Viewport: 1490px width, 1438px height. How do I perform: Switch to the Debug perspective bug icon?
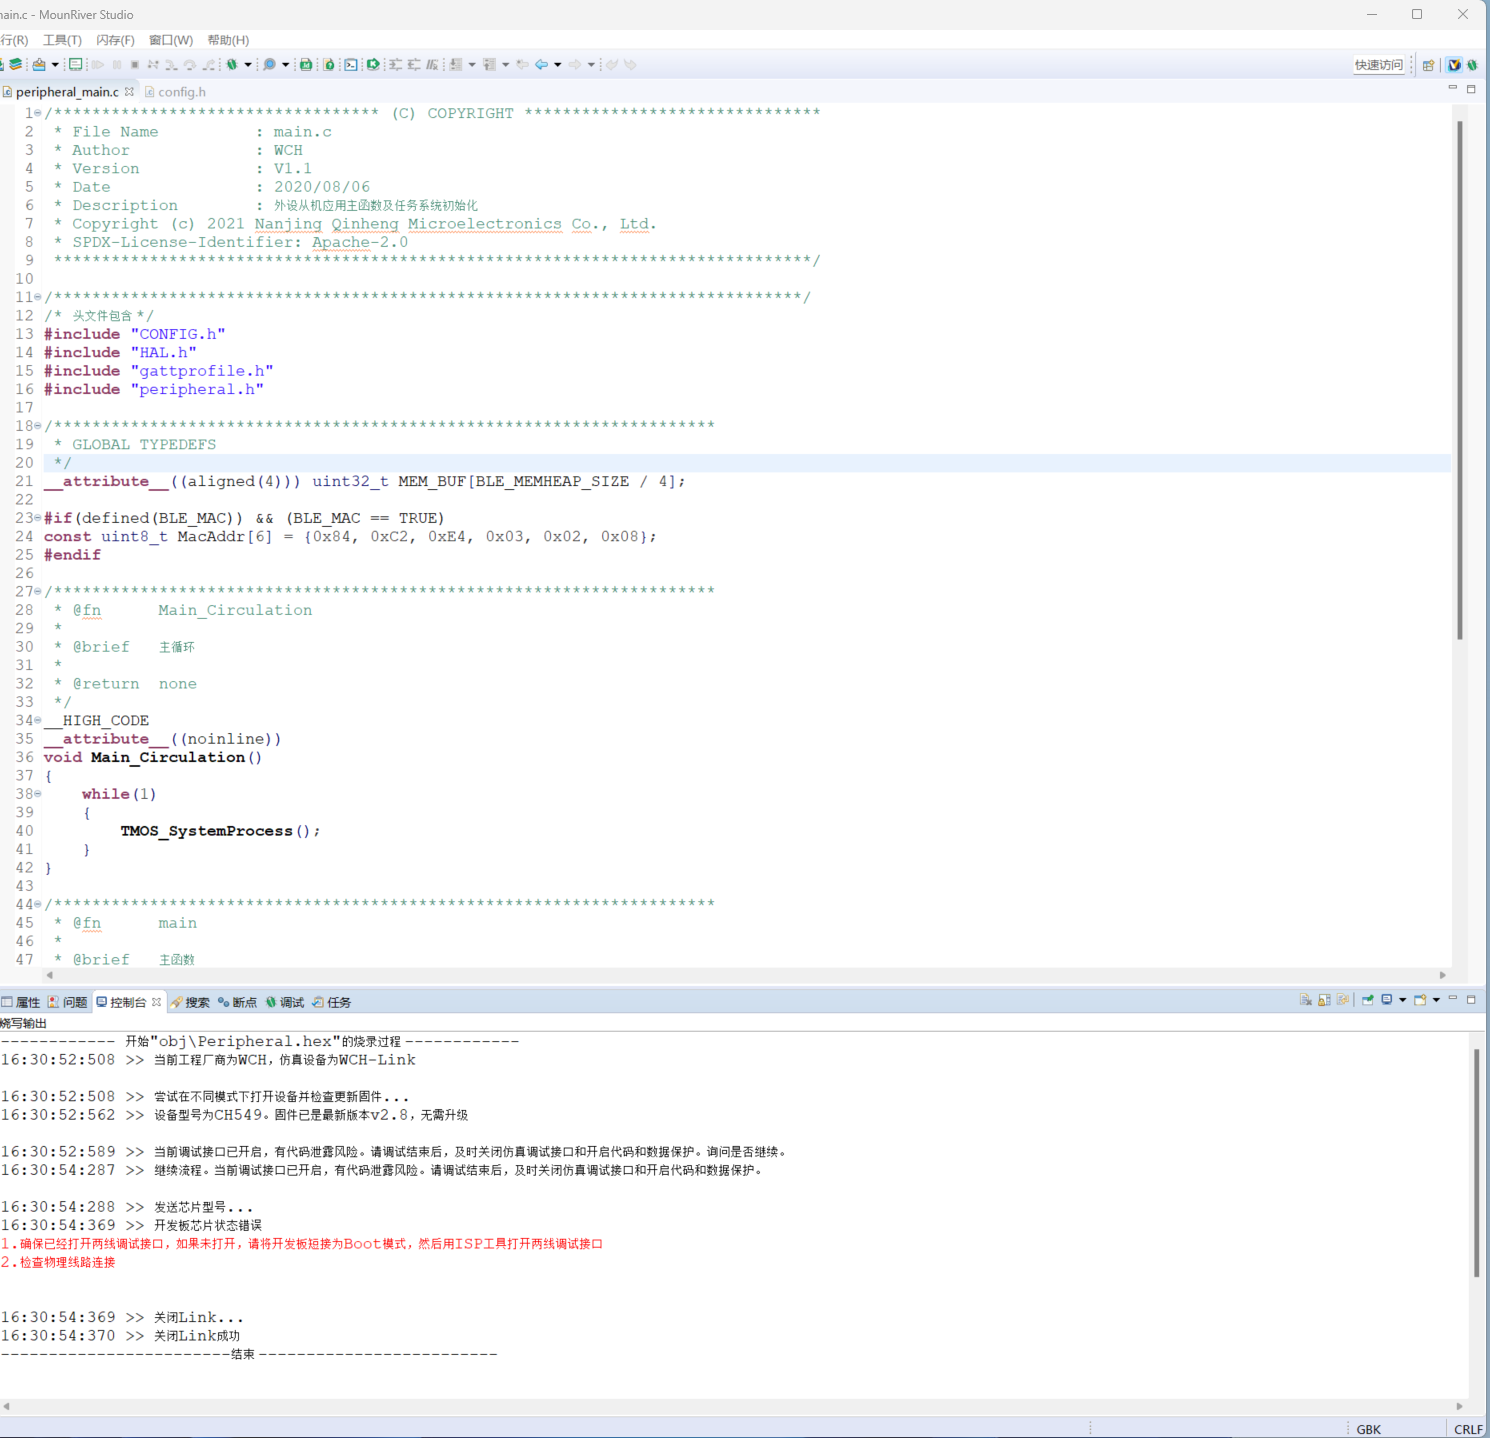(x=1472, y=65)
